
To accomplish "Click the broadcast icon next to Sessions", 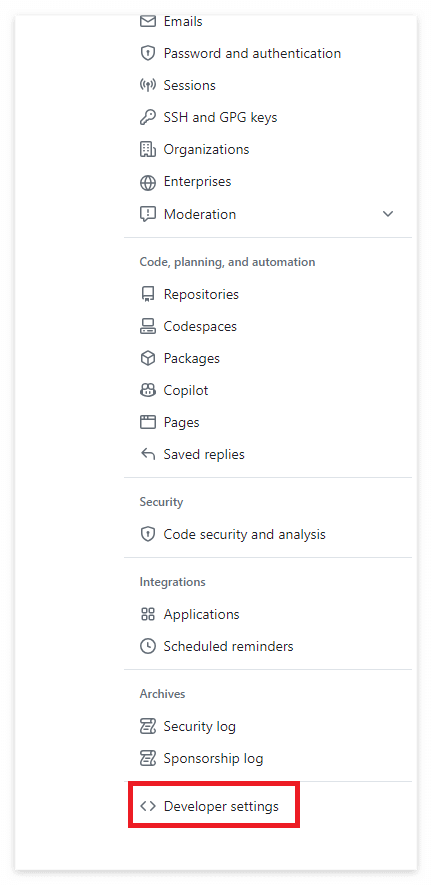I will coord(147,85).
